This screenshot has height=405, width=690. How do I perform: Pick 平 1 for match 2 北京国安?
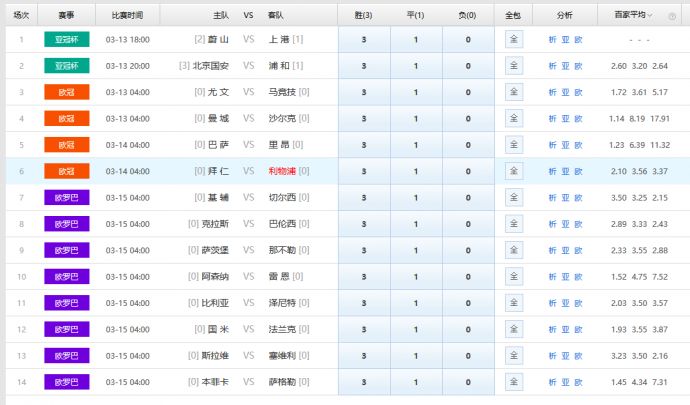pyautogui.click(x=416, y=66)
